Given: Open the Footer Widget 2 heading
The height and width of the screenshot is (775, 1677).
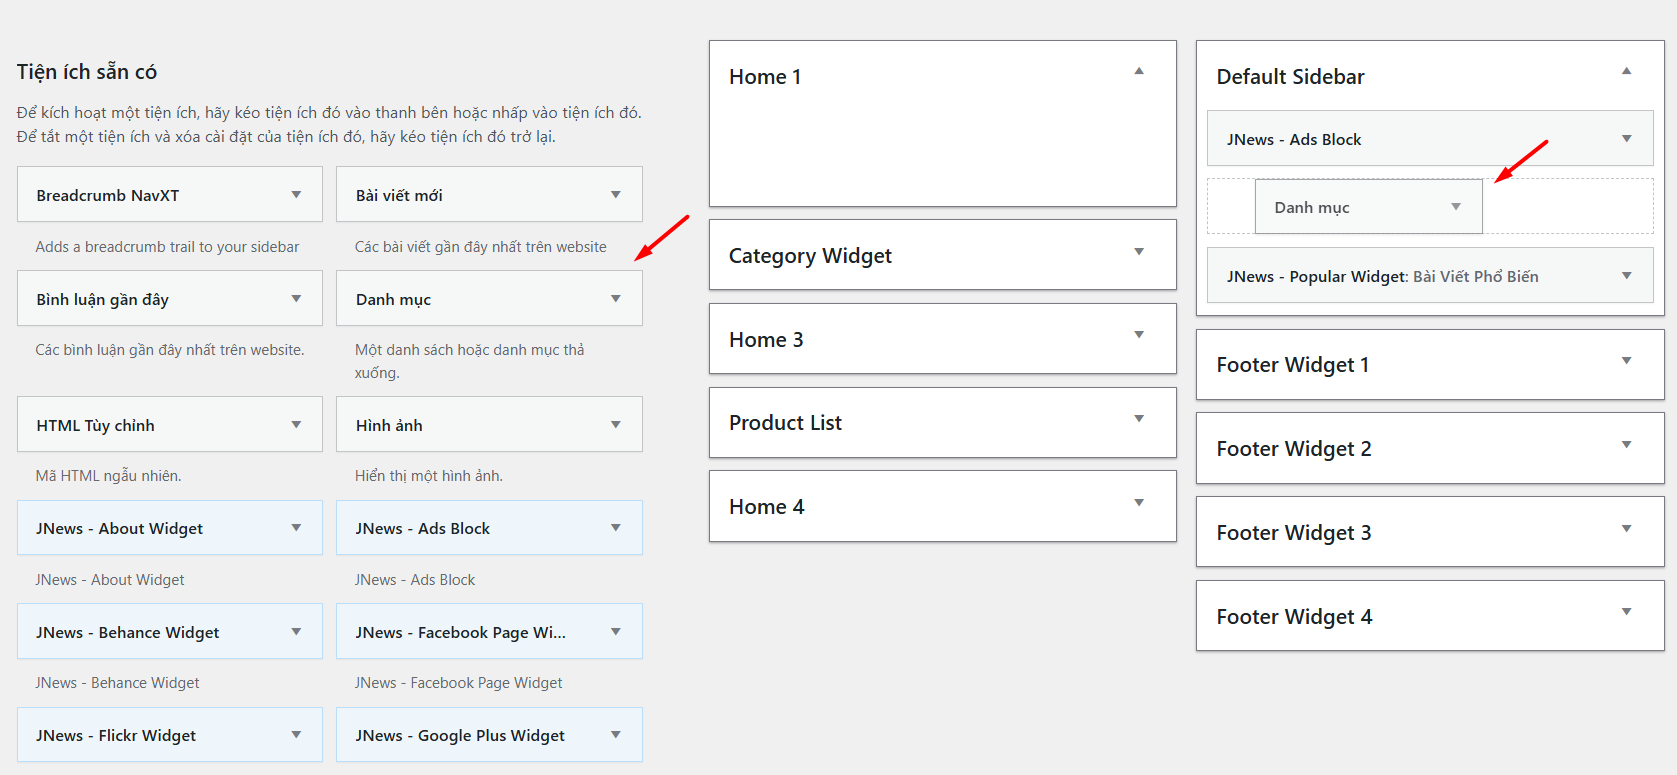Looking at the screenshot, I should (x=1294, y=449).
